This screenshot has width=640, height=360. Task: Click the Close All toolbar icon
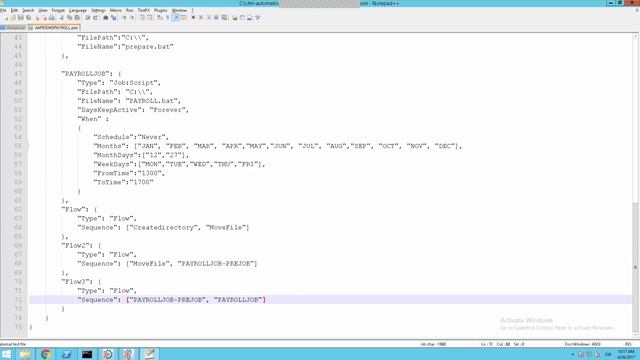(x=44, y=18)
